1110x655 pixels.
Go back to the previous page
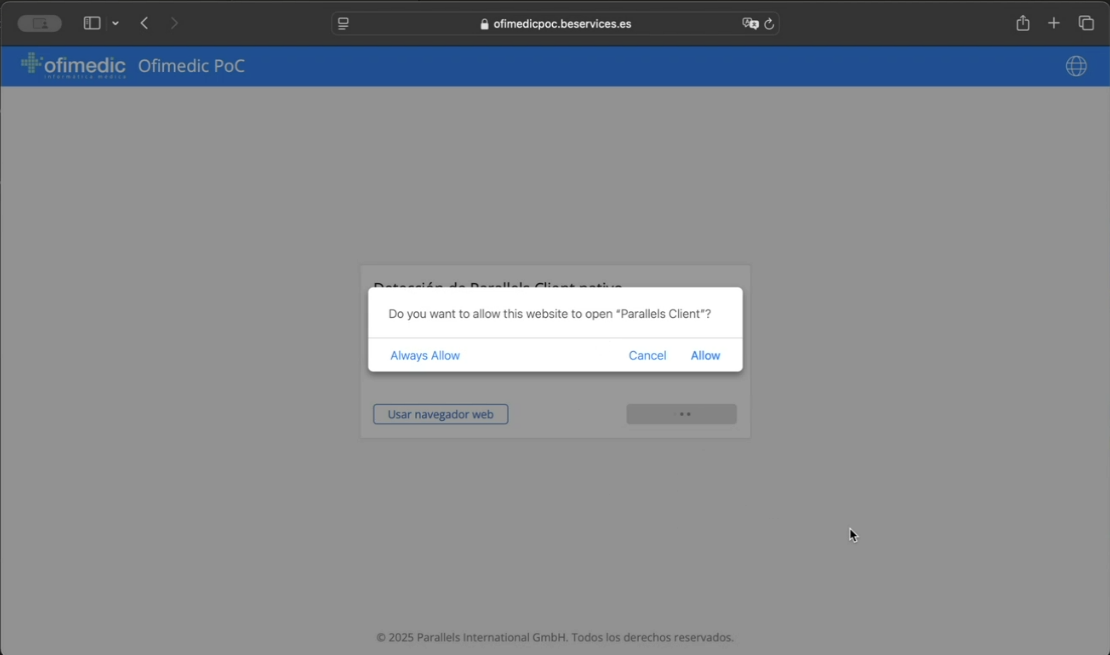(x=144, y=23)
